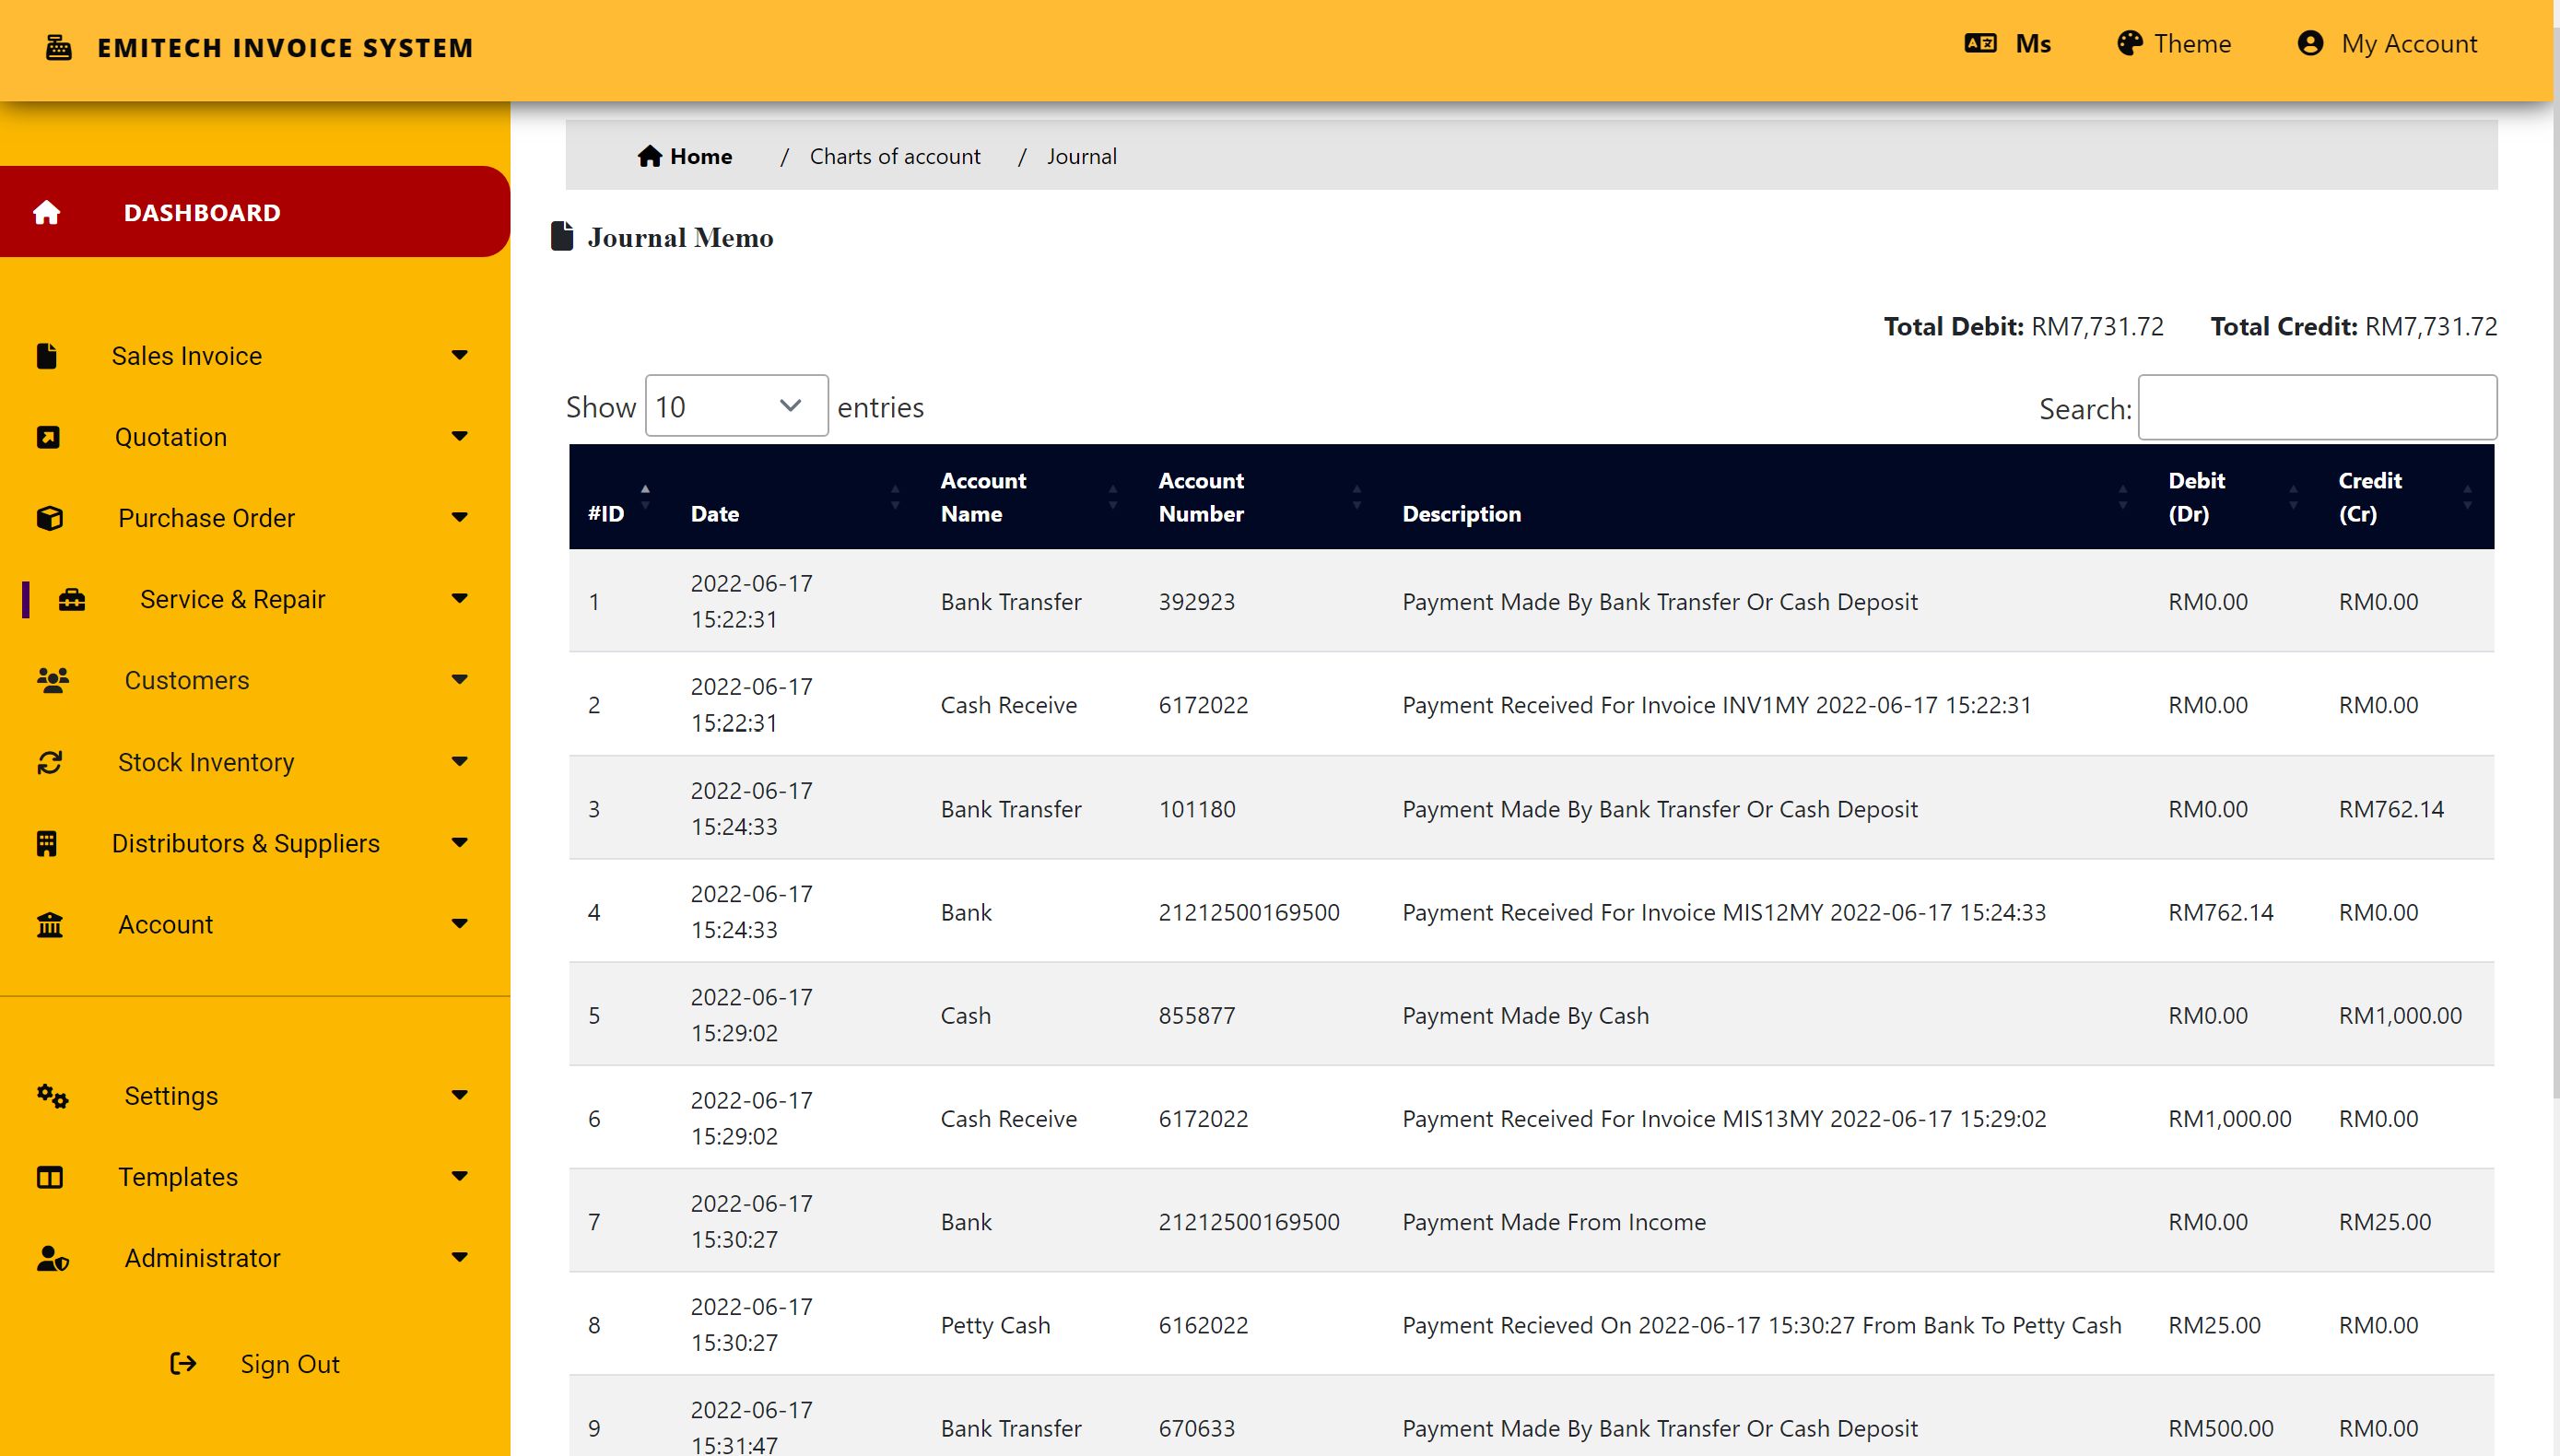Click the language icon beside Ms
2560x1456 pixels.
point(1980,43)
